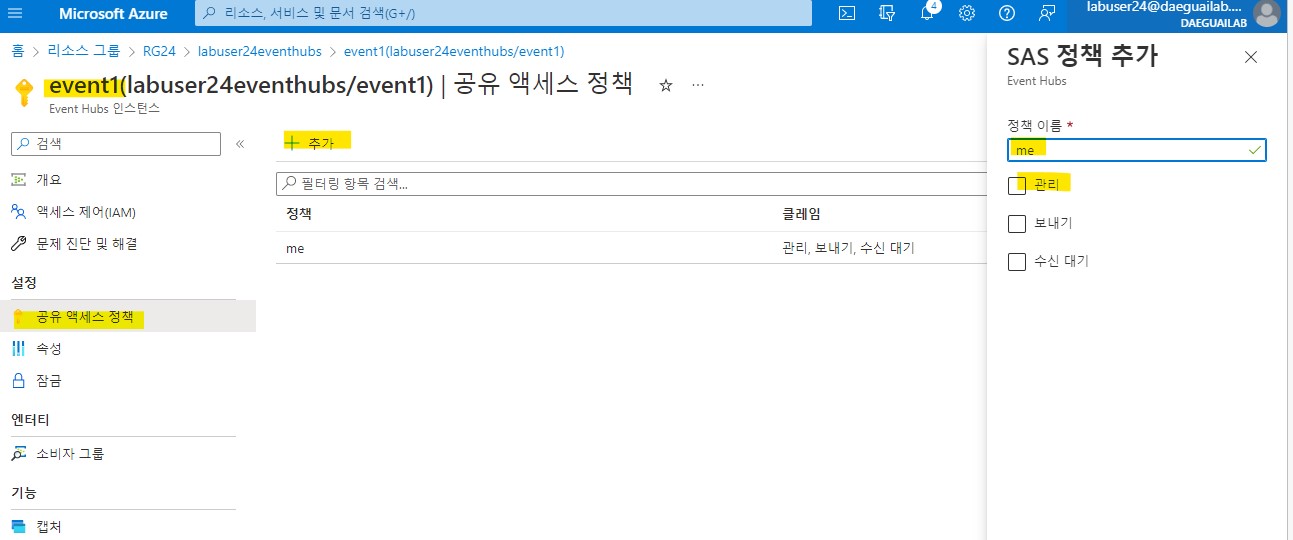The image size is (1293, 540).
Task: Open portal settings gear
Action: coord(967,14)
